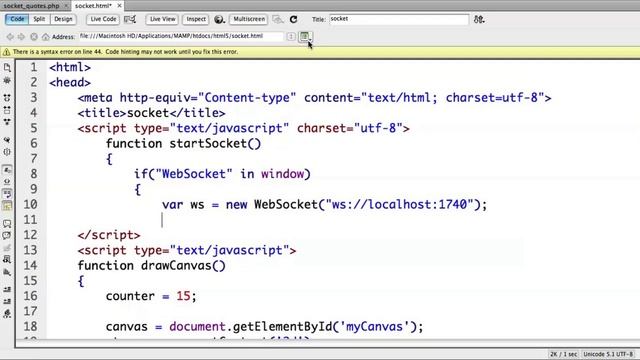640x360 pixels.
Task: Click the 'ws://localhost:1740' string
Action: [399, 204]
